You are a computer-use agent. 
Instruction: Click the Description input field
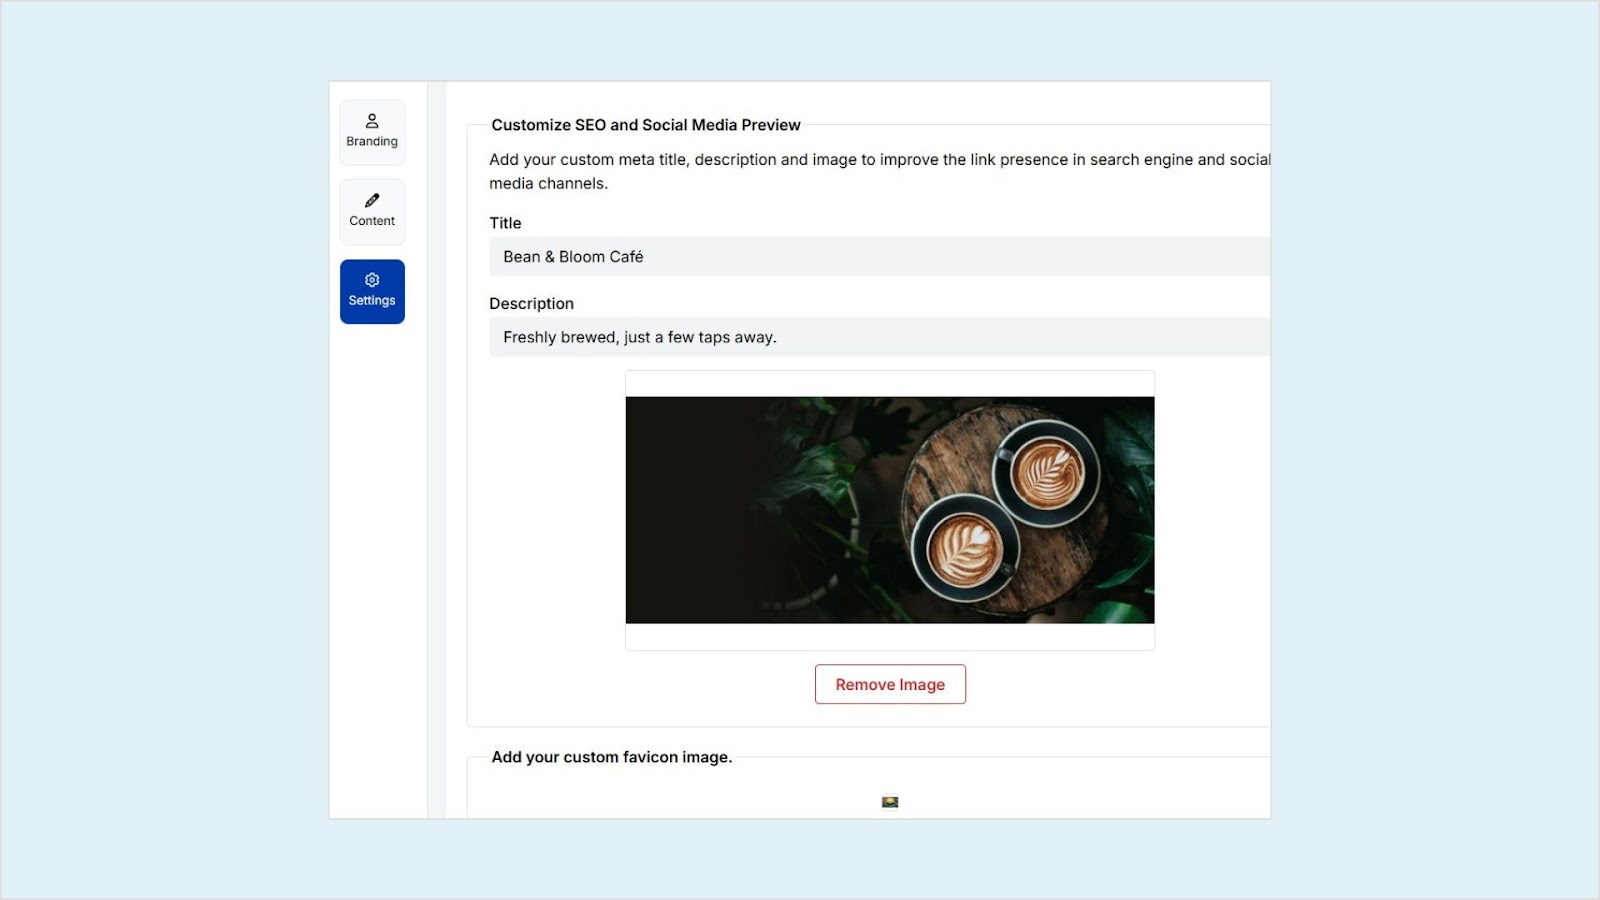pos(879,337)
